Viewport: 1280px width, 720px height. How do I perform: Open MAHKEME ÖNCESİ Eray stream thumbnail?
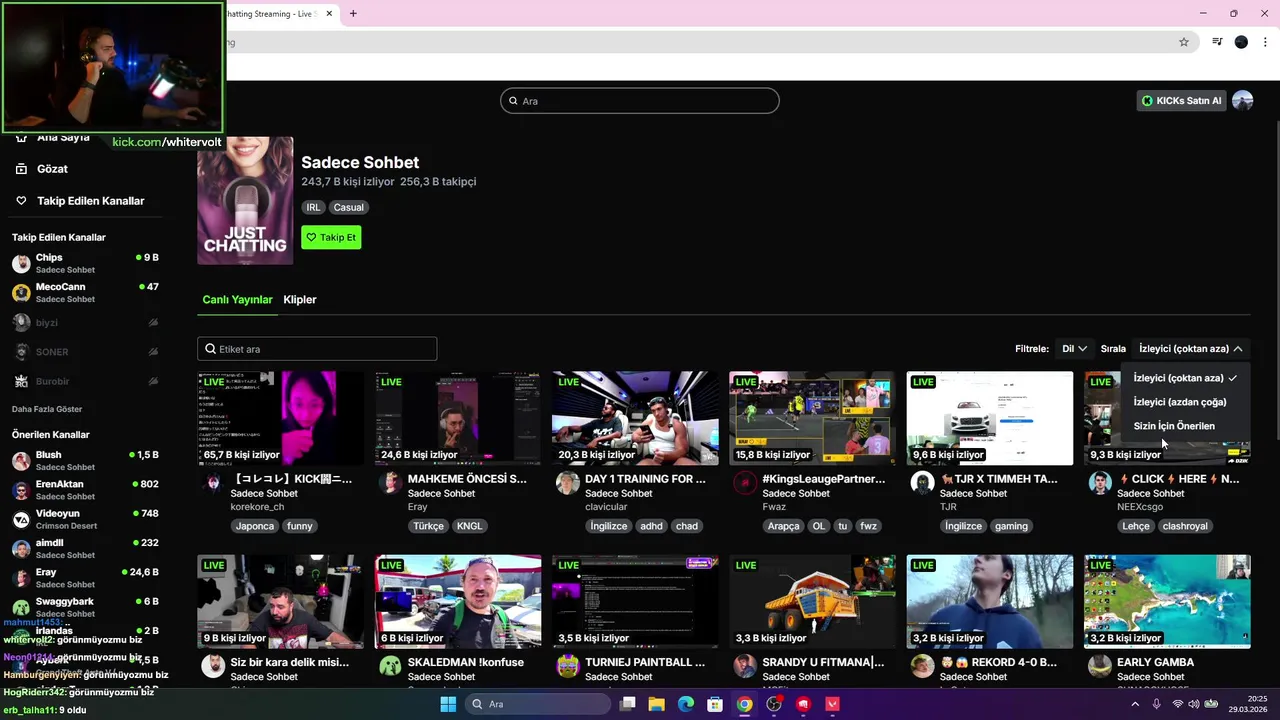[x=458, y=418]
